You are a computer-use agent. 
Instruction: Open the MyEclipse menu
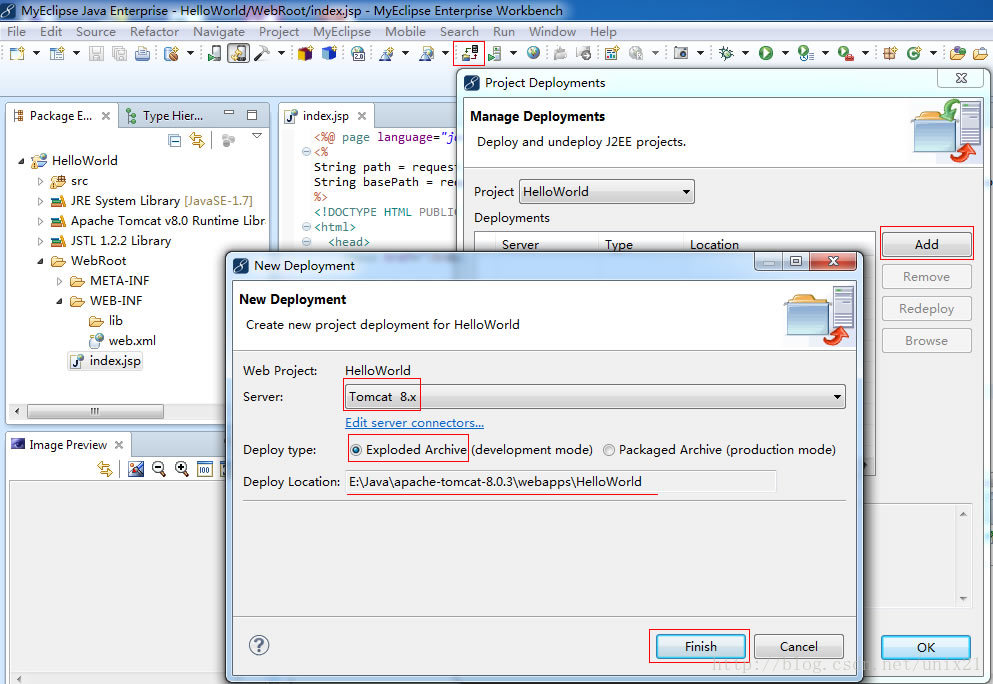coord(341,32)
